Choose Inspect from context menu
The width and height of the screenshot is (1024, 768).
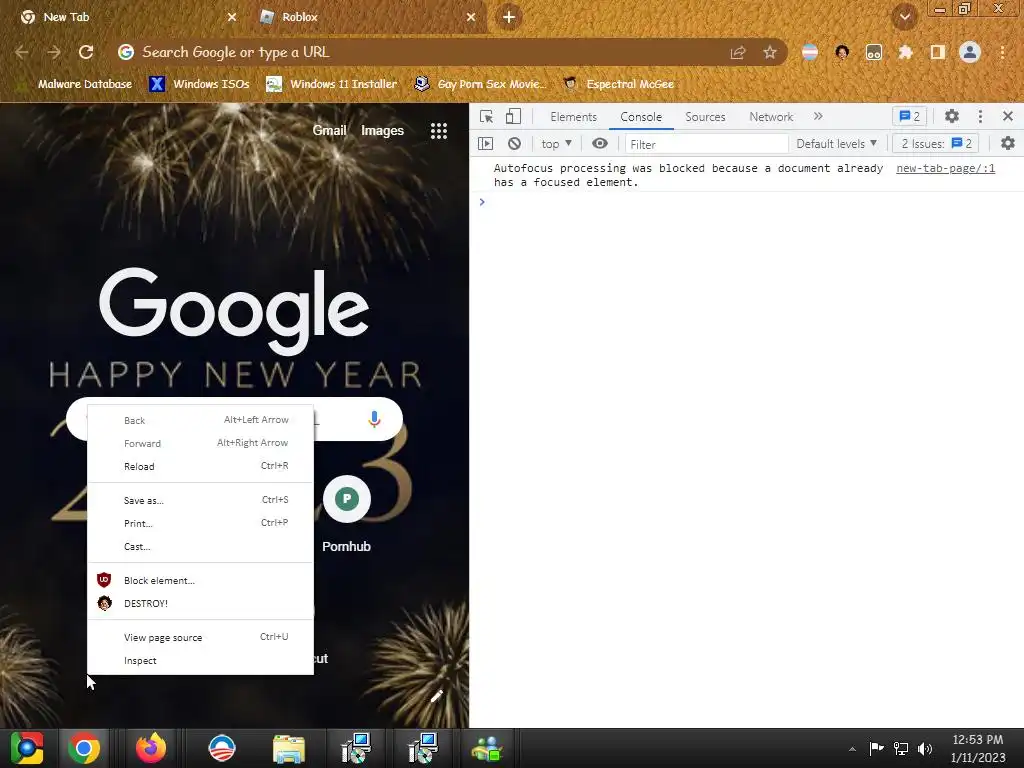tap(200, 660)
